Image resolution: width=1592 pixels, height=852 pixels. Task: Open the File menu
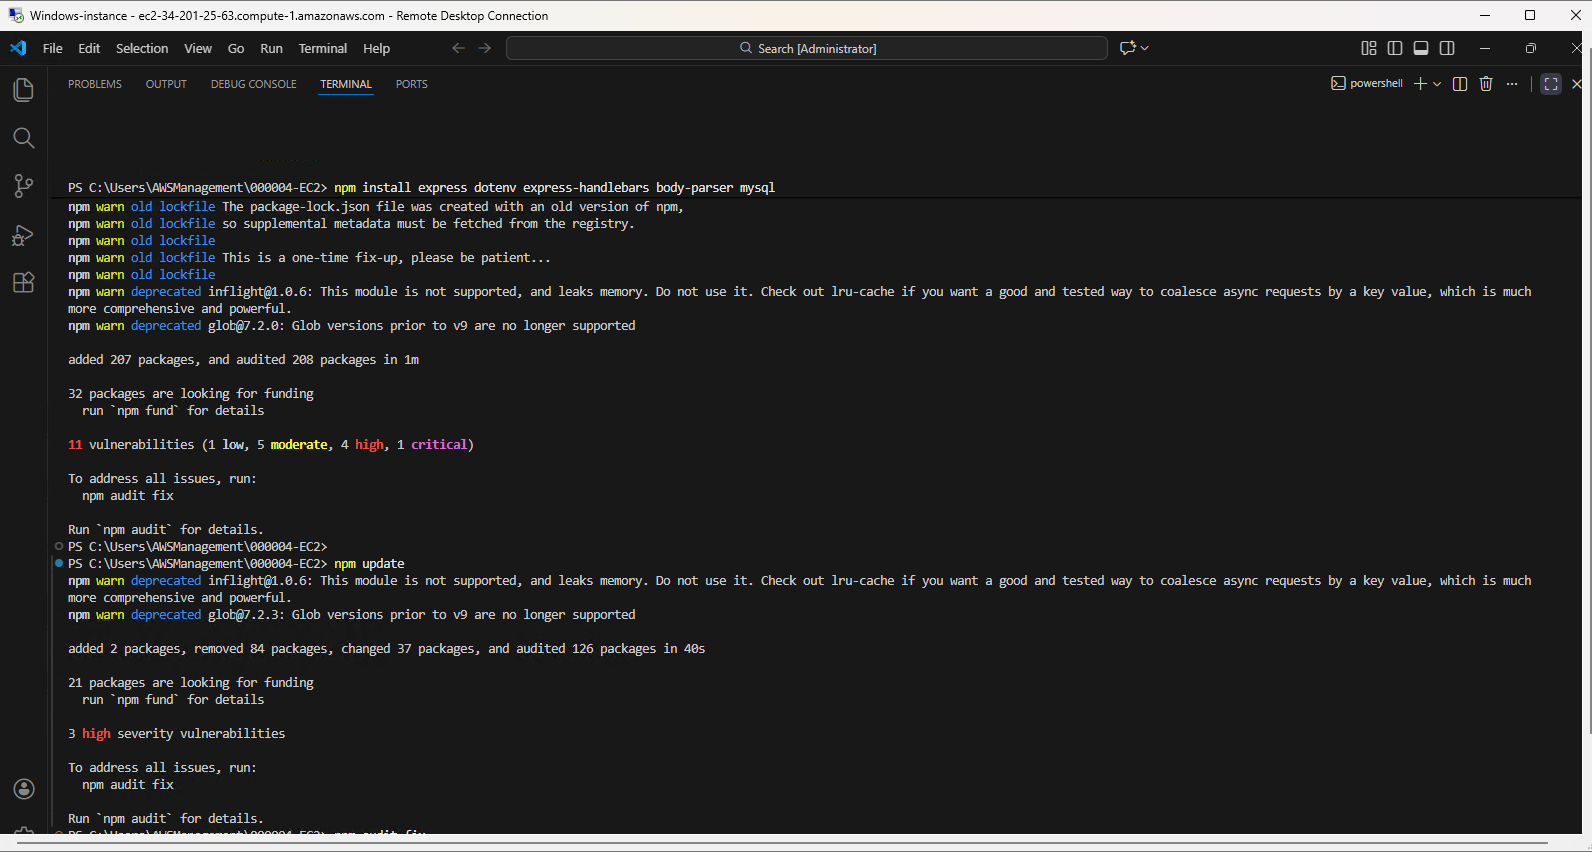(53, 48)
